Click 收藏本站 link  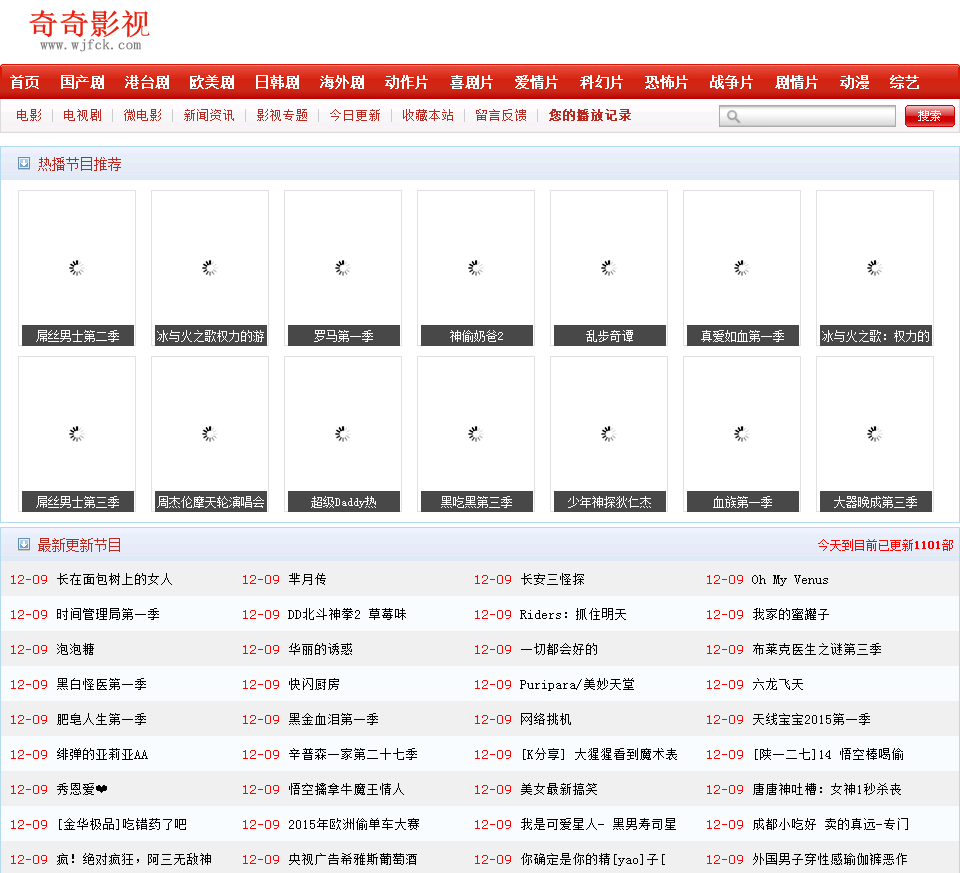pyautogui.click(x=427, y=115)
